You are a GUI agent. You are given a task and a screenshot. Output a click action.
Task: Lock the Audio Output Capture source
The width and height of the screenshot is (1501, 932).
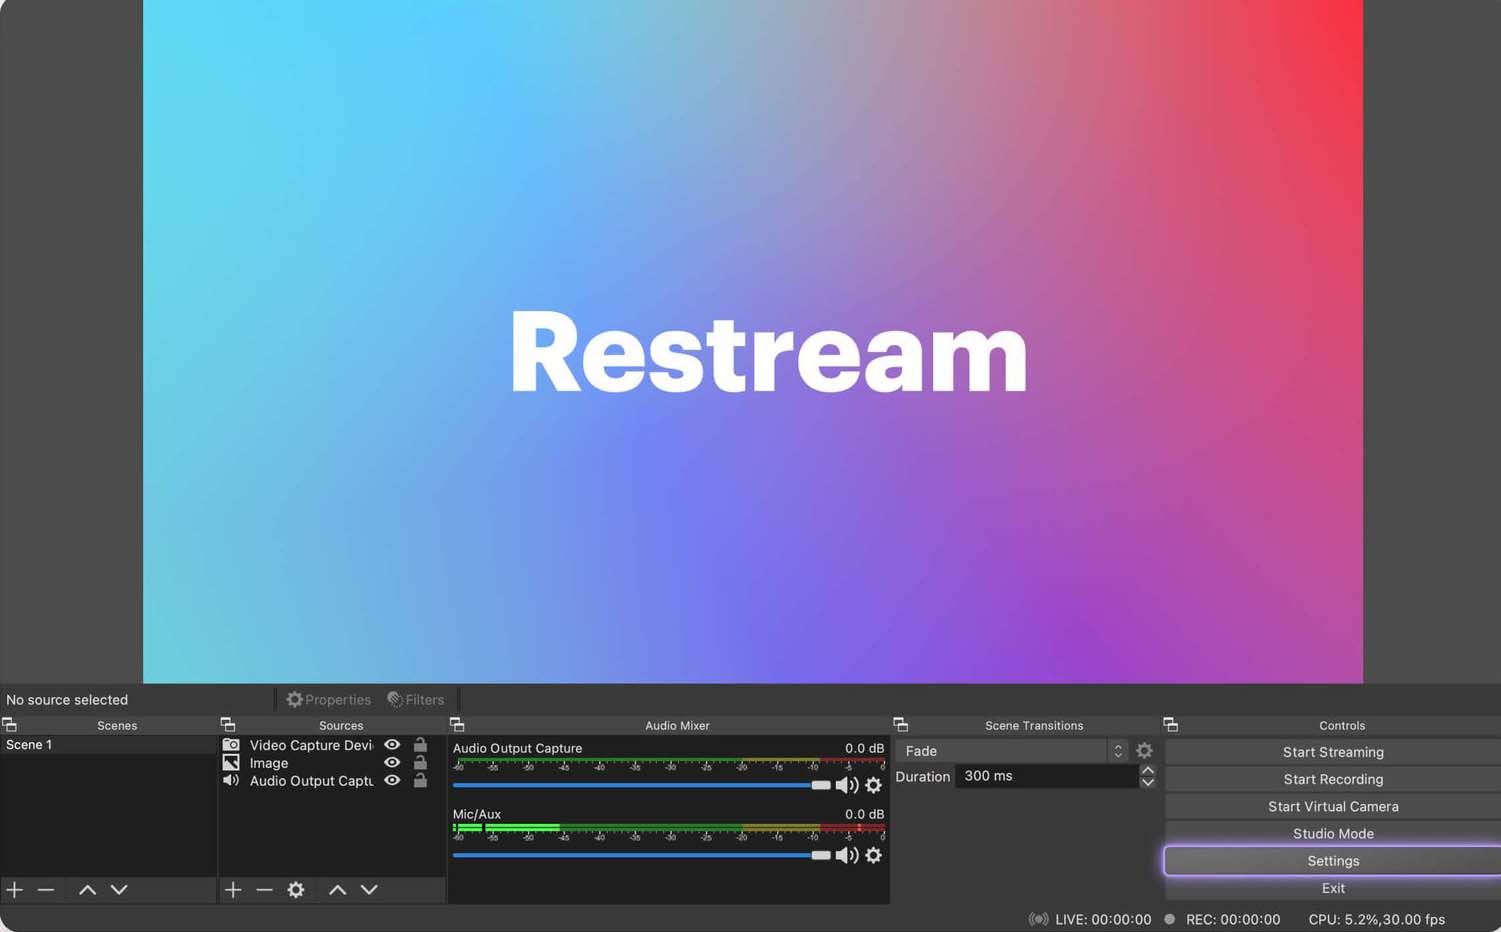pyautogui.click(x=420, y=780)
